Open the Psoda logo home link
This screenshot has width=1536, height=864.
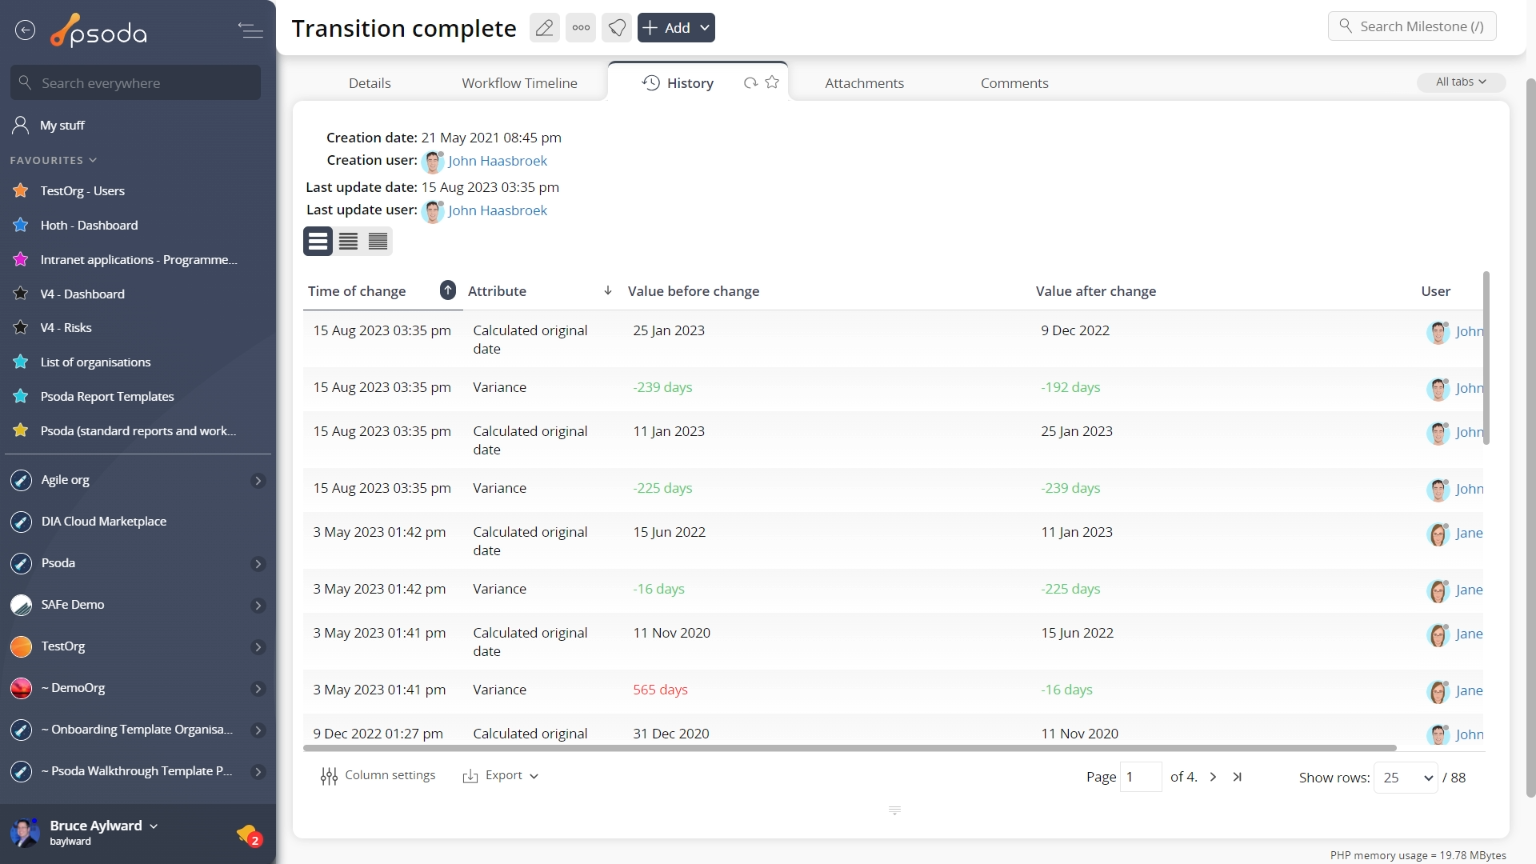[99, 32]
